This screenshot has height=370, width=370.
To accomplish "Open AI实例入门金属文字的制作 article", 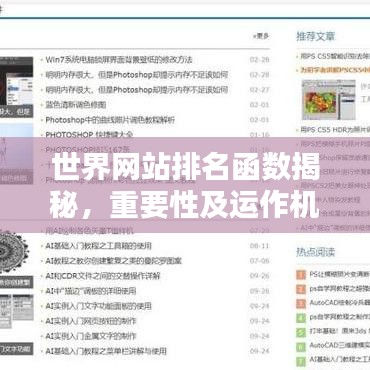I will 91,336.
